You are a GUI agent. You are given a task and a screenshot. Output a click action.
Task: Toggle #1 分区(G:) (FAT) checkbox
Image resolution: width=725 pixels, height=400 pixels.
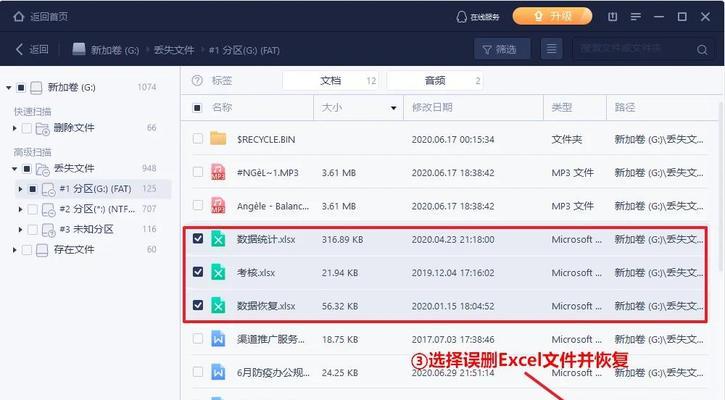point(32,189)
